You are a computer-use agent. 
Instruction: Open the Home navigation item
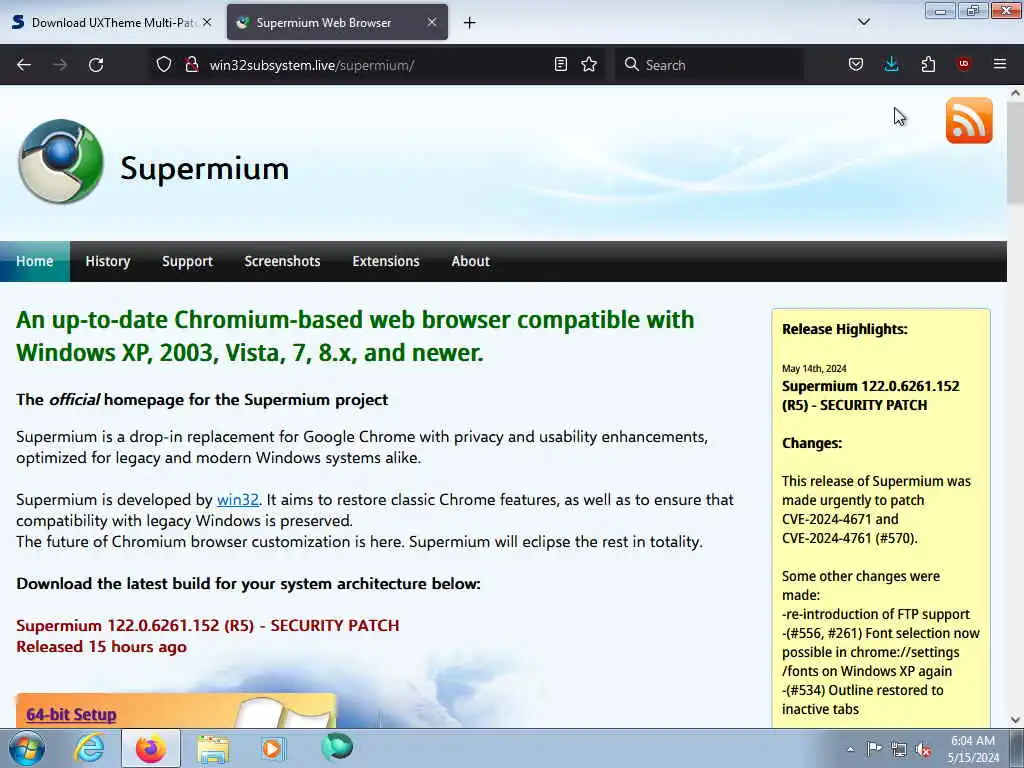(35, 261)
